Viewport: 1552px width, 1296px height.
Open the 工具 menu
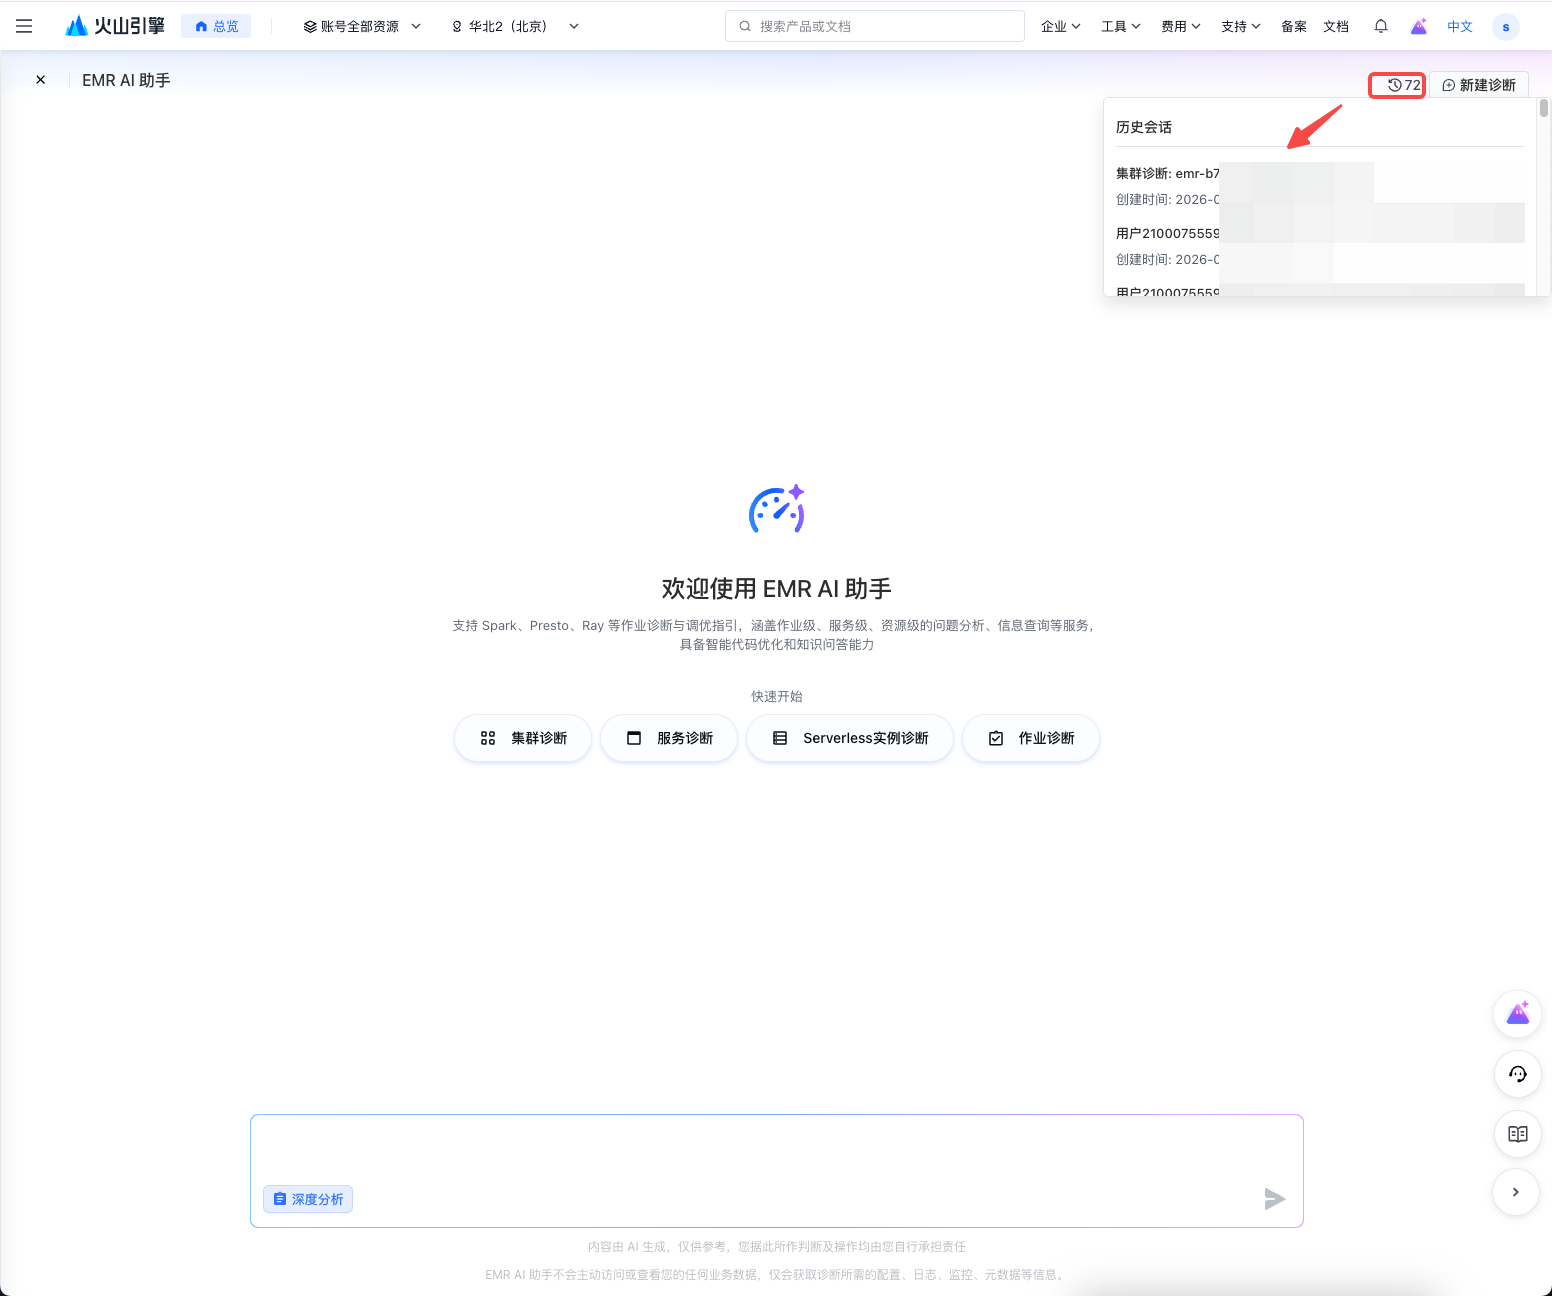point(1120,26)
